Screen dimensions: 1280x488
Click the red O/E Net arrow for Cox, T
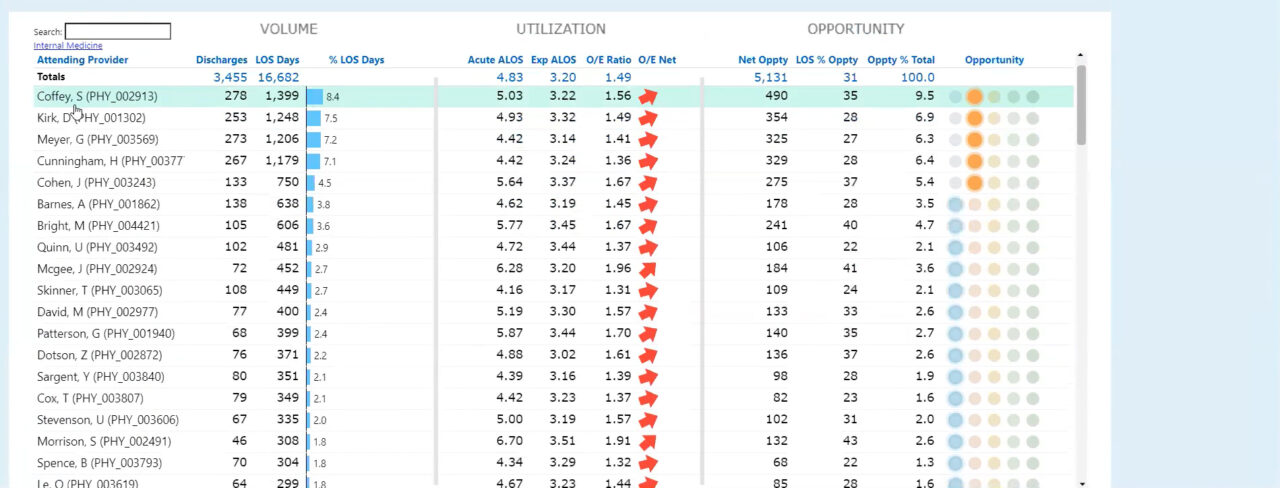648,399
